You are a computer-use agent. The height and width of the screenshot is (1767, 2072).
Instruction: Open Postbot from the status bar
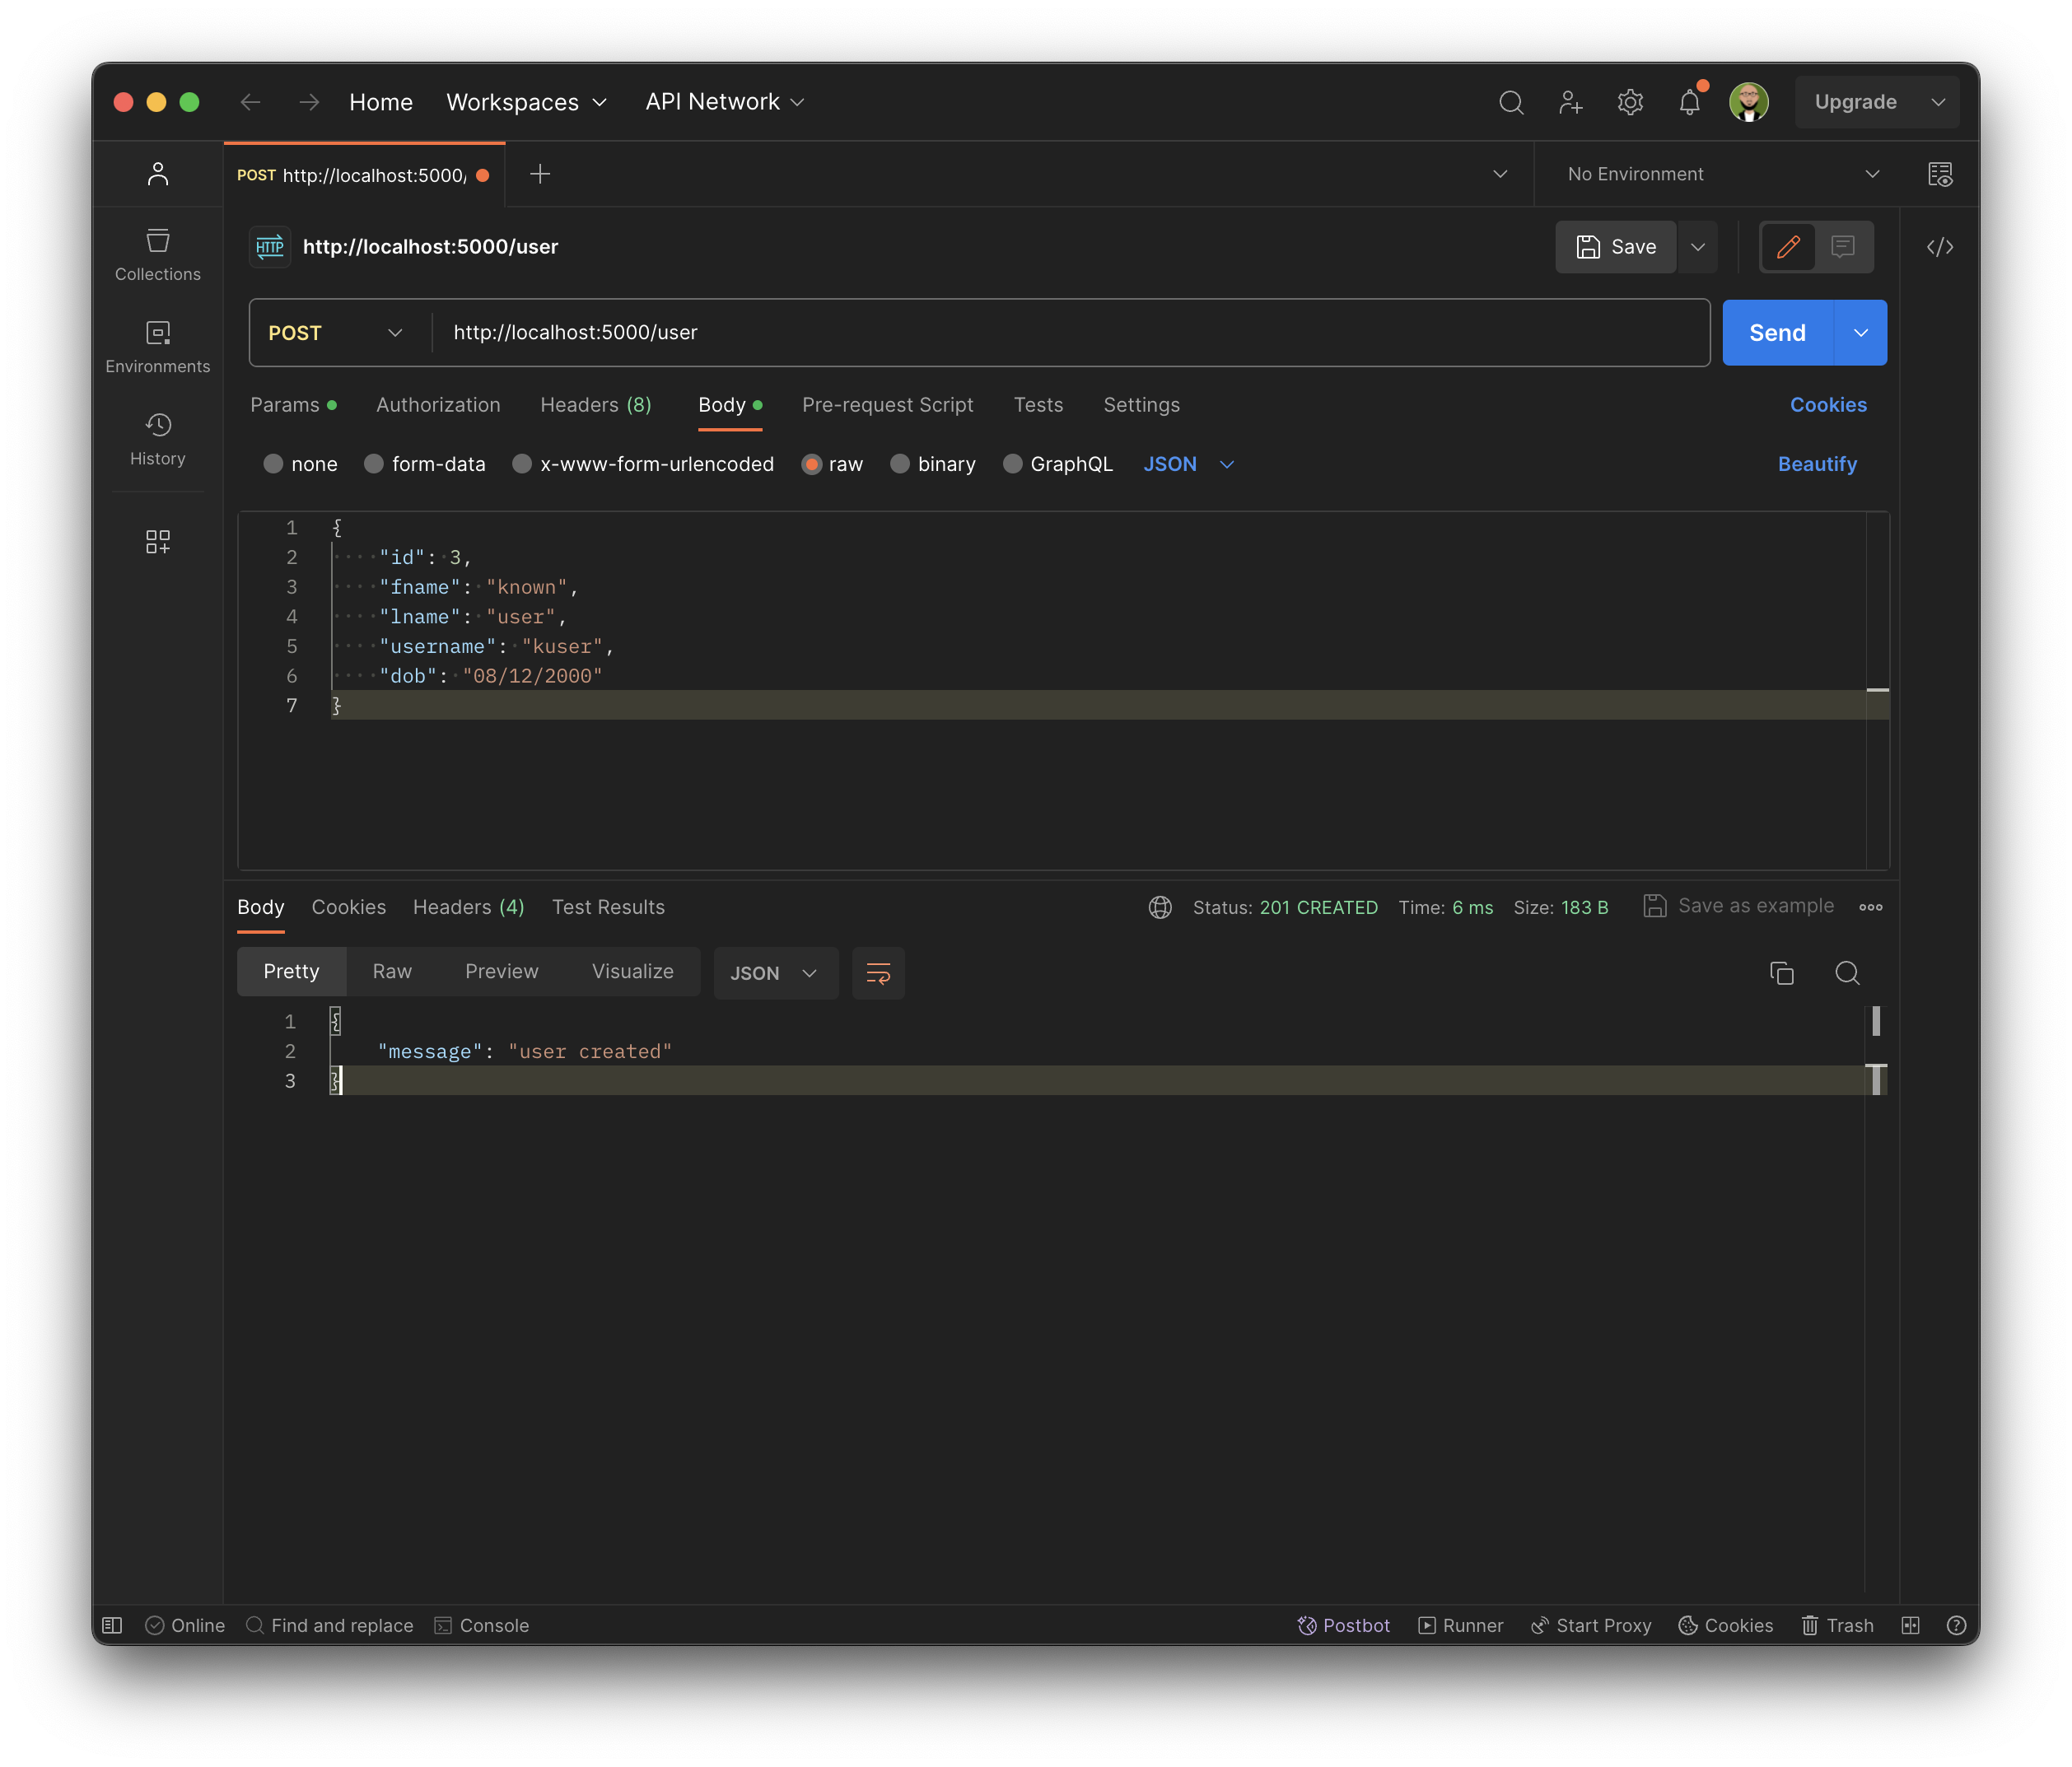1344,1625
